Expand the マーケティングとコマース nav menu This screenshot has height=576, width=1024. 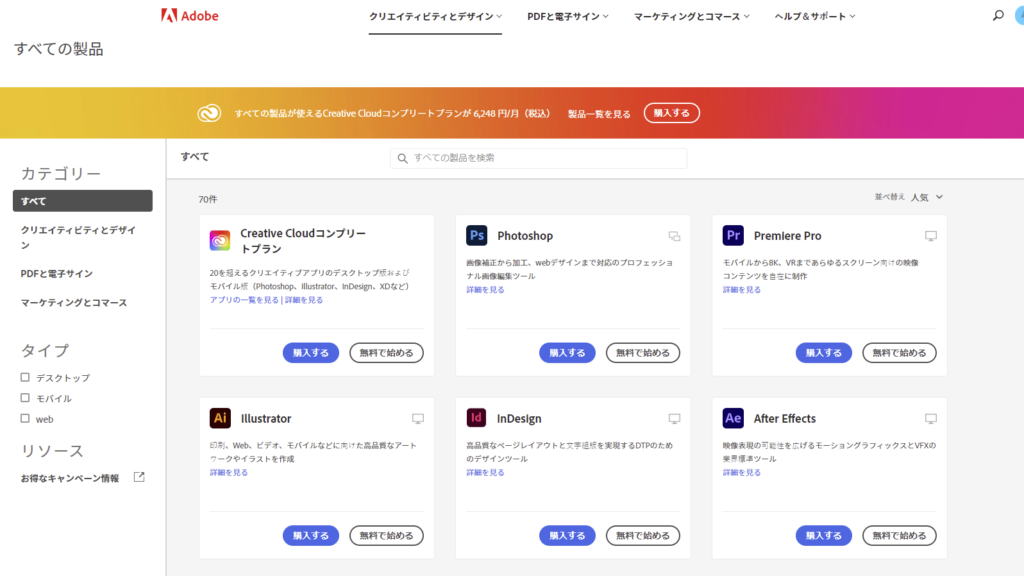click(x=692, y=16)
